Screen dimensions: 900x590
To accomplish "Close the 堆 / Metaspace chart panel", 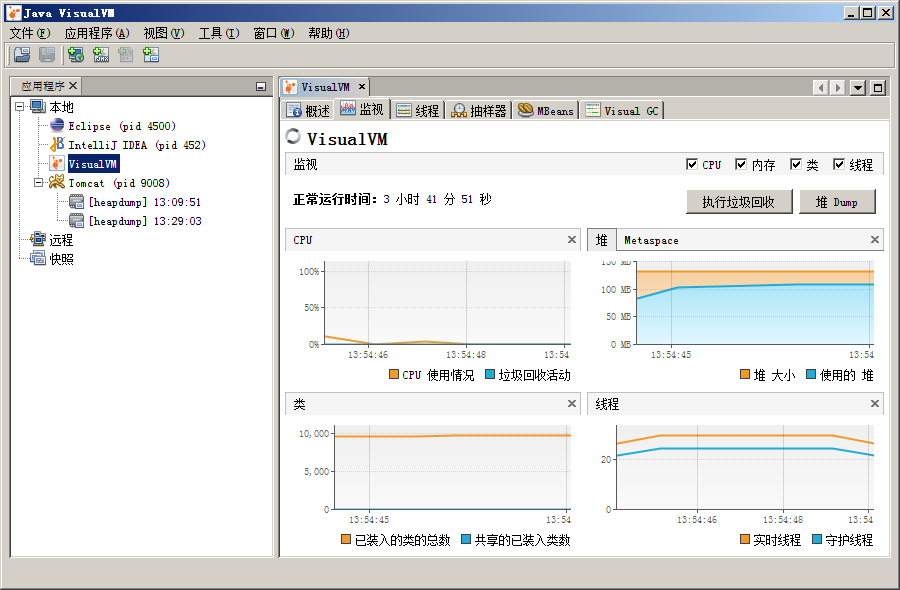I will (x=875, y=239).
